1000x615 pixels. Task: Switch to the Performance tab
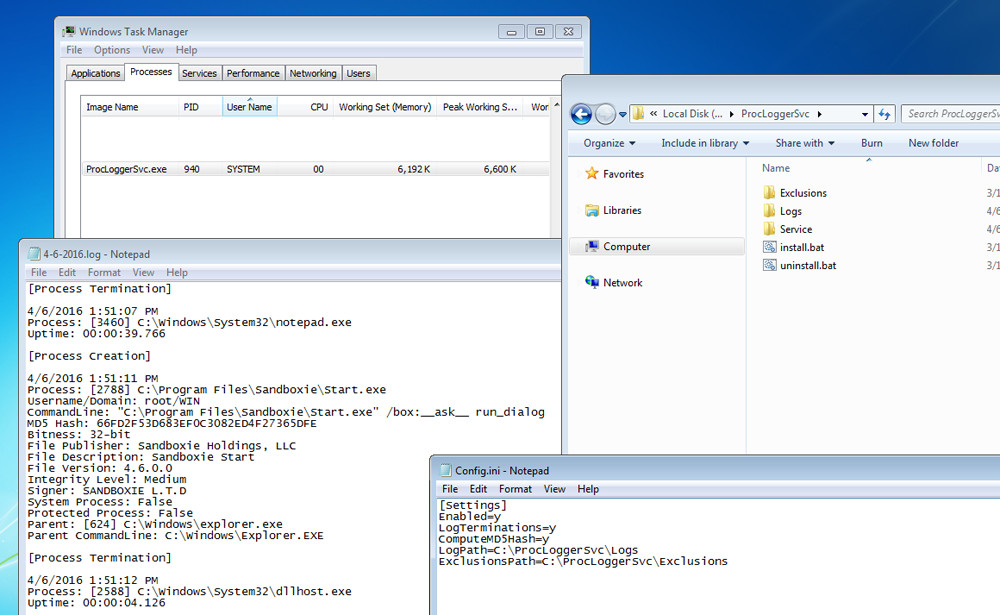click(x=253, y=73)
